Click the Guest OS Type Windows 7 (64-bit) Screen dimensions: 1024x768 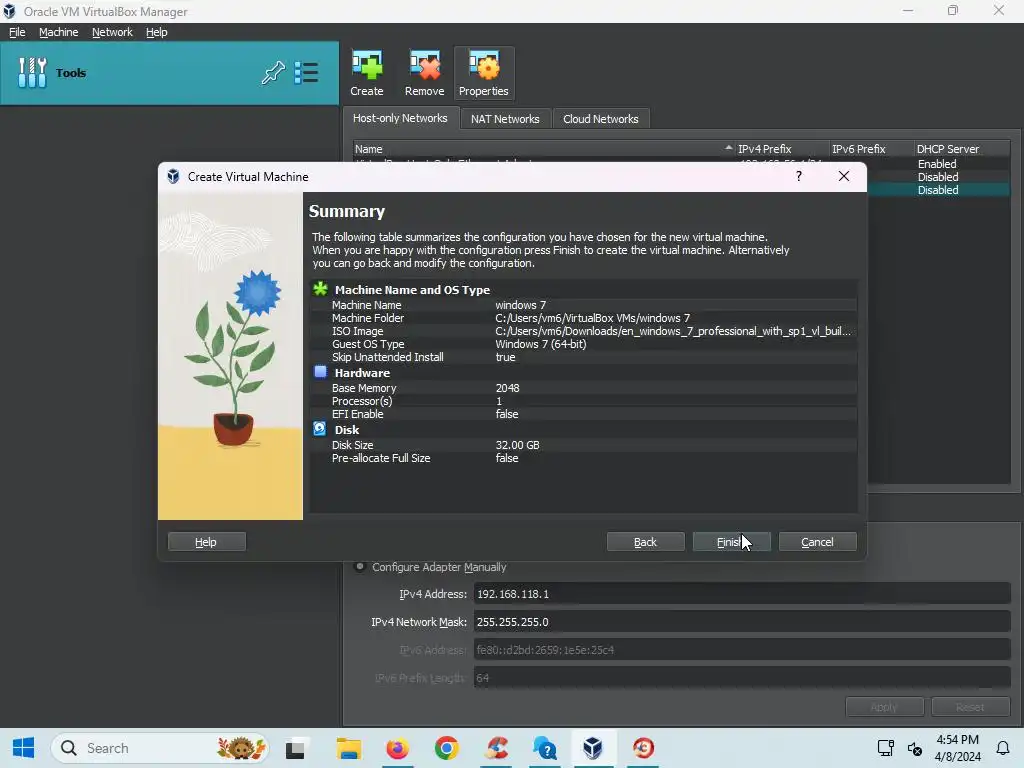coord(541,344)
